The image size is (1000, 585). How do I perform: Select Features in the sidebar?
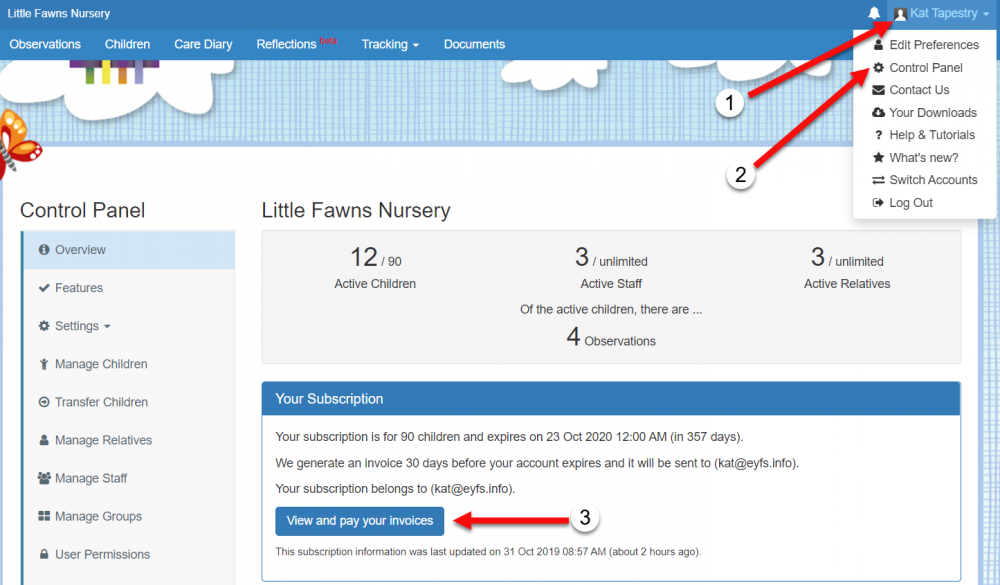click(78, 288)
